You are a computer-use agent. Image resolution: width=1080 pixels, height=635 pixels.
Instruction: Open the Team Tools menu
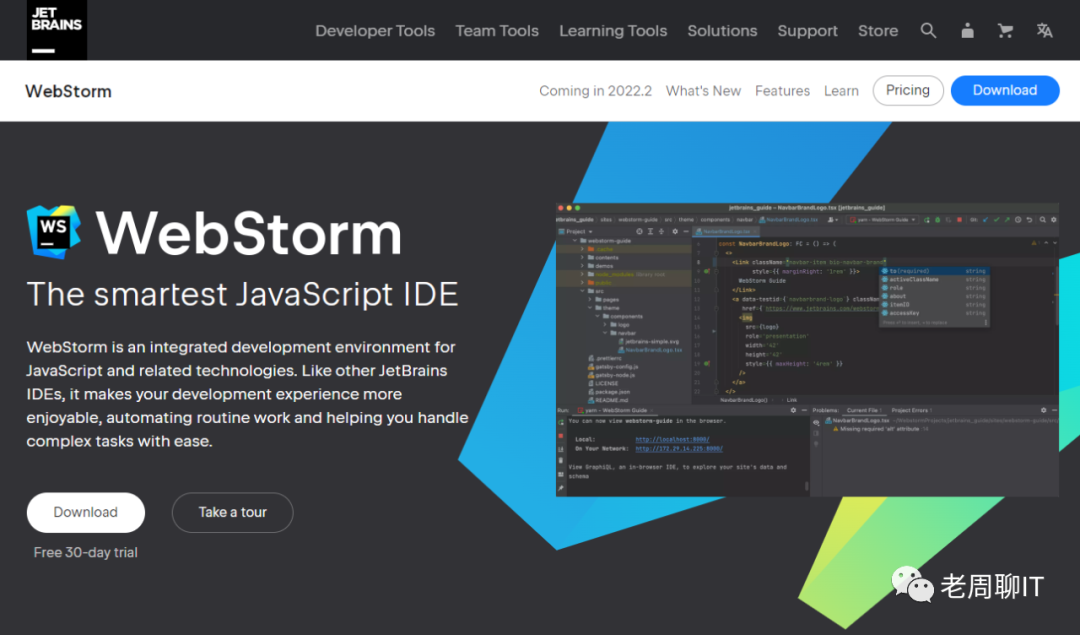(497, 31)
